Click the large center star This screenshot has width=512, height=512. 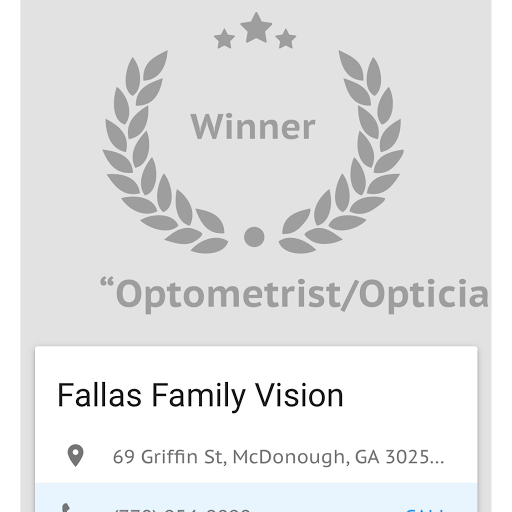256,28
